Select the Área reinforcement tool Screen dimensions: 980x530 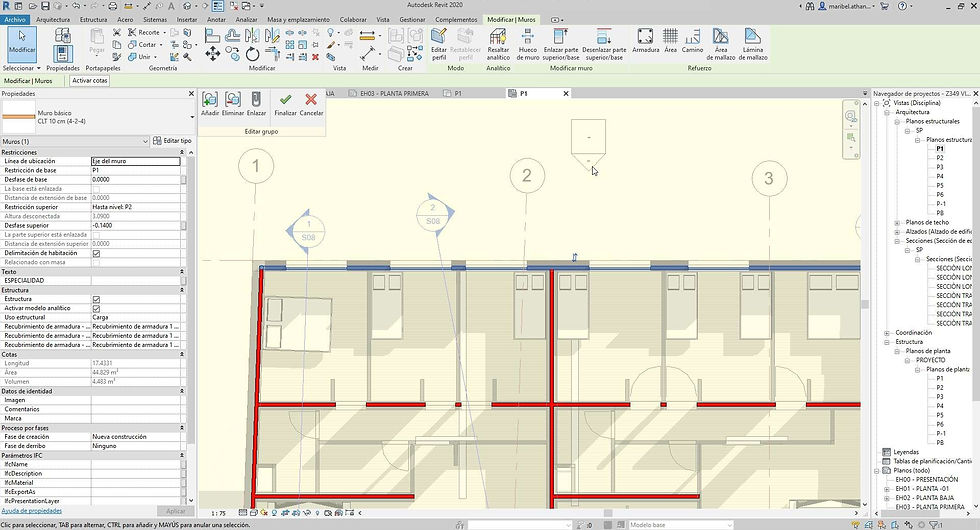coord(670,40)
